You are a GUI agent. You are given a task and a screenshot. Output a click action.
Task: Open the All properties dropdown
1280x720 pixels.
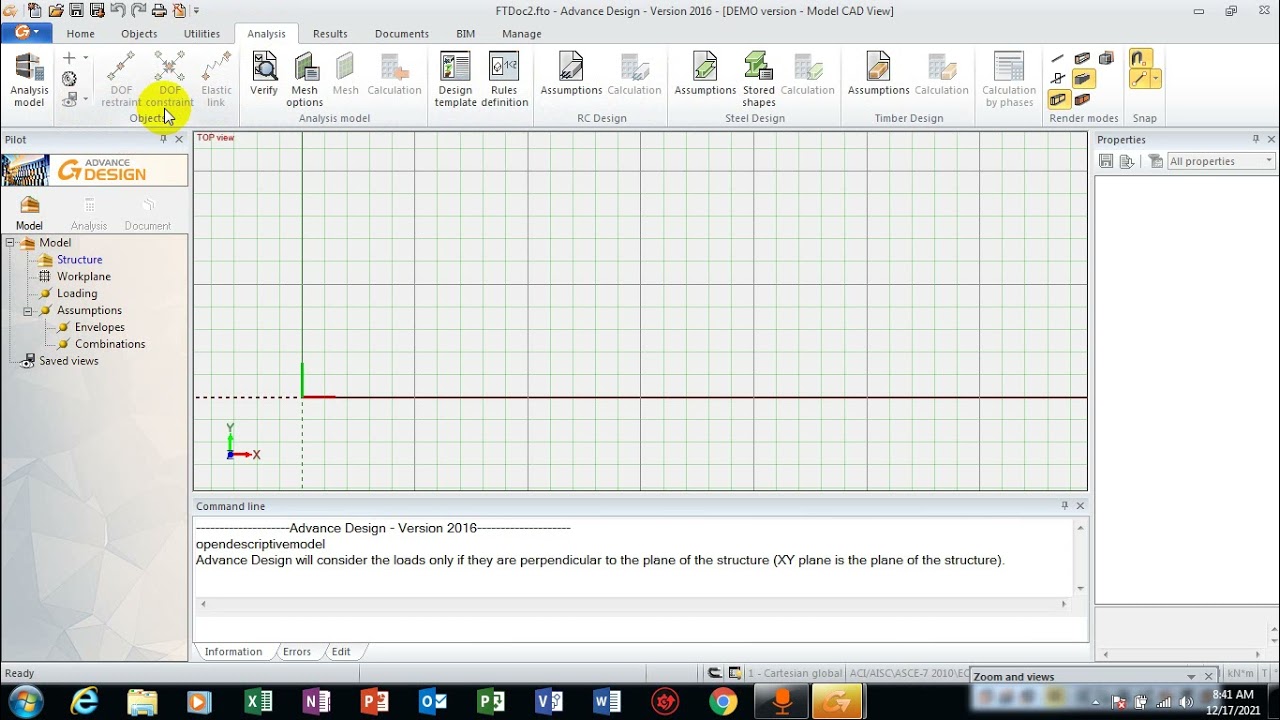pyautogui.click(x=1222, y=161)
